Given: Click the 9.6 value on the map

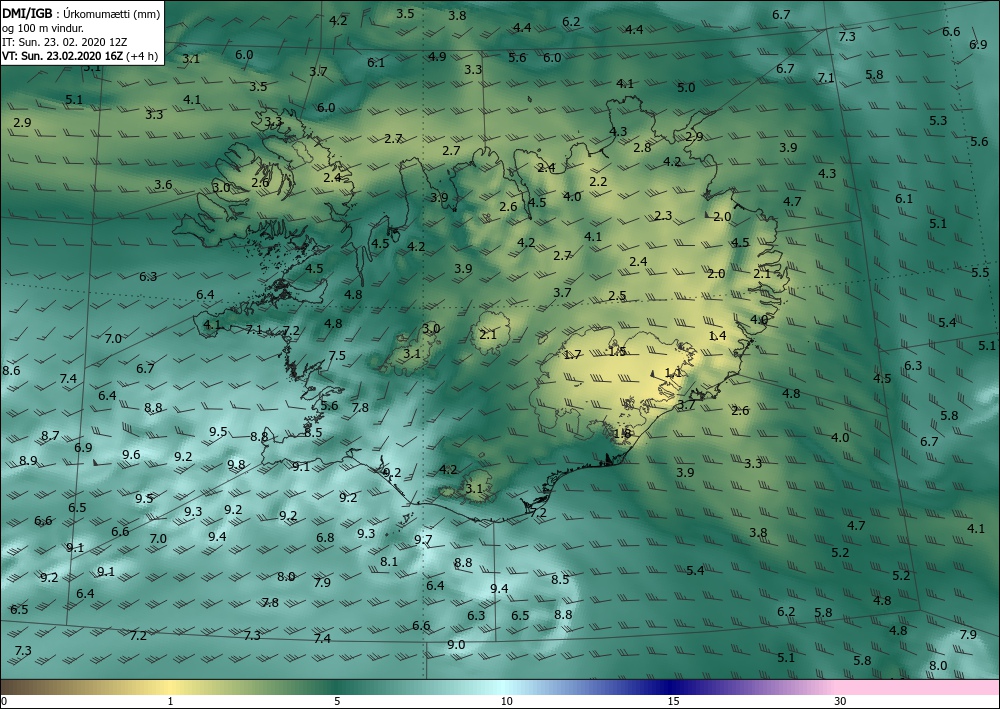Looking at the screenshot, I should [131, 455].
